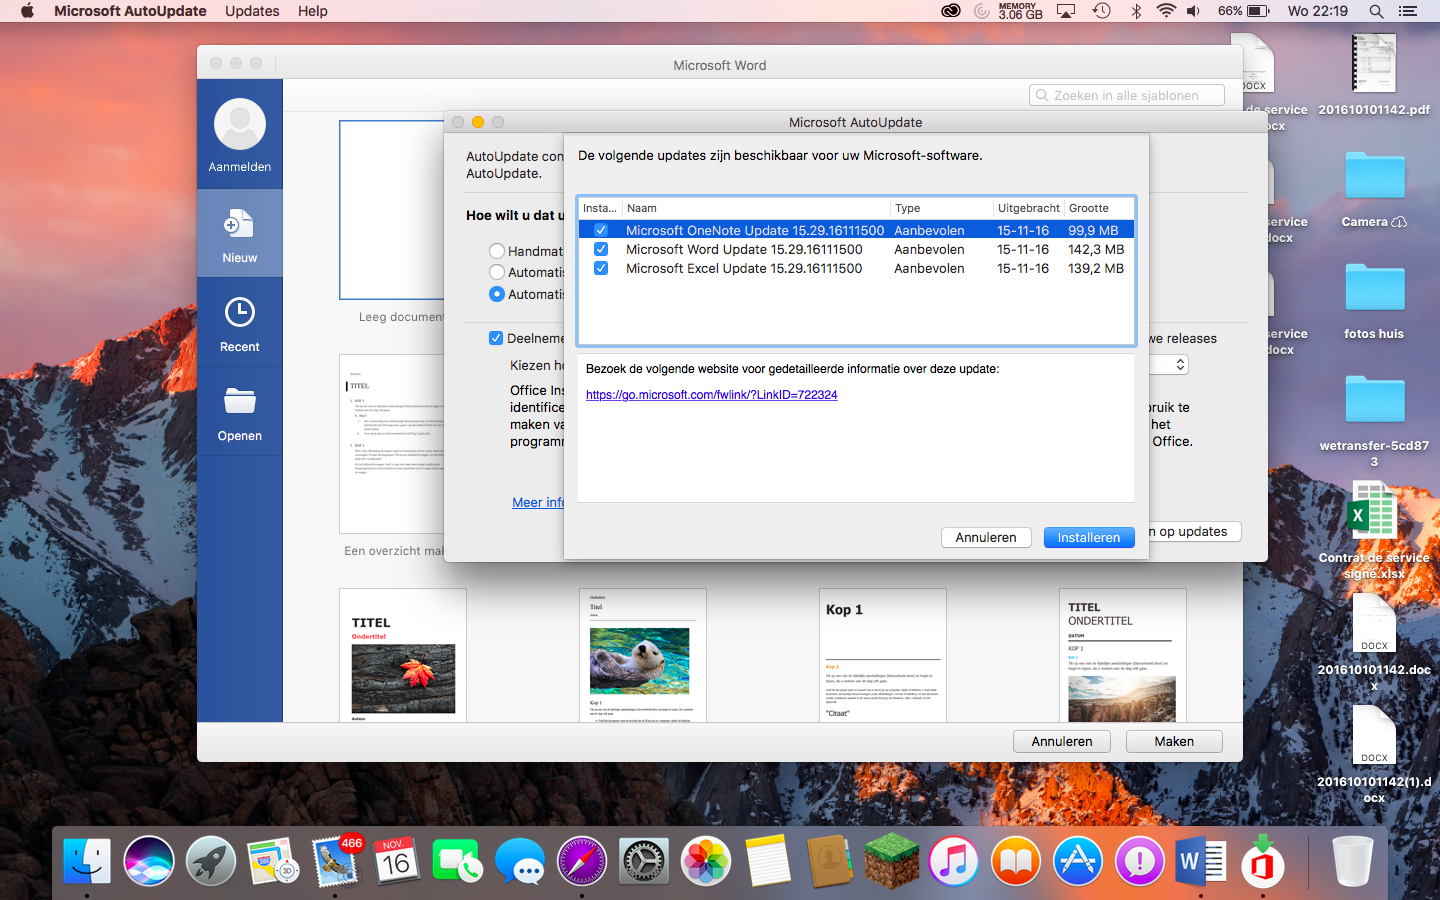Open Microsoft Word in the Dock
Screen dimensions: 1440x900
1201,860
